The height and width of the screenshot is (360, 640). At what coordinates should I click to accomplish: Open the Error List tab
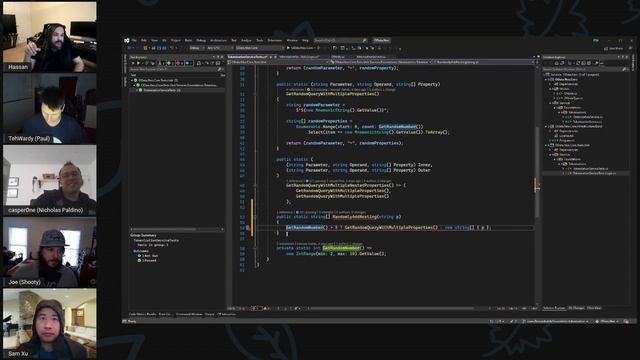pyautogui.click(x=165, y=314)
